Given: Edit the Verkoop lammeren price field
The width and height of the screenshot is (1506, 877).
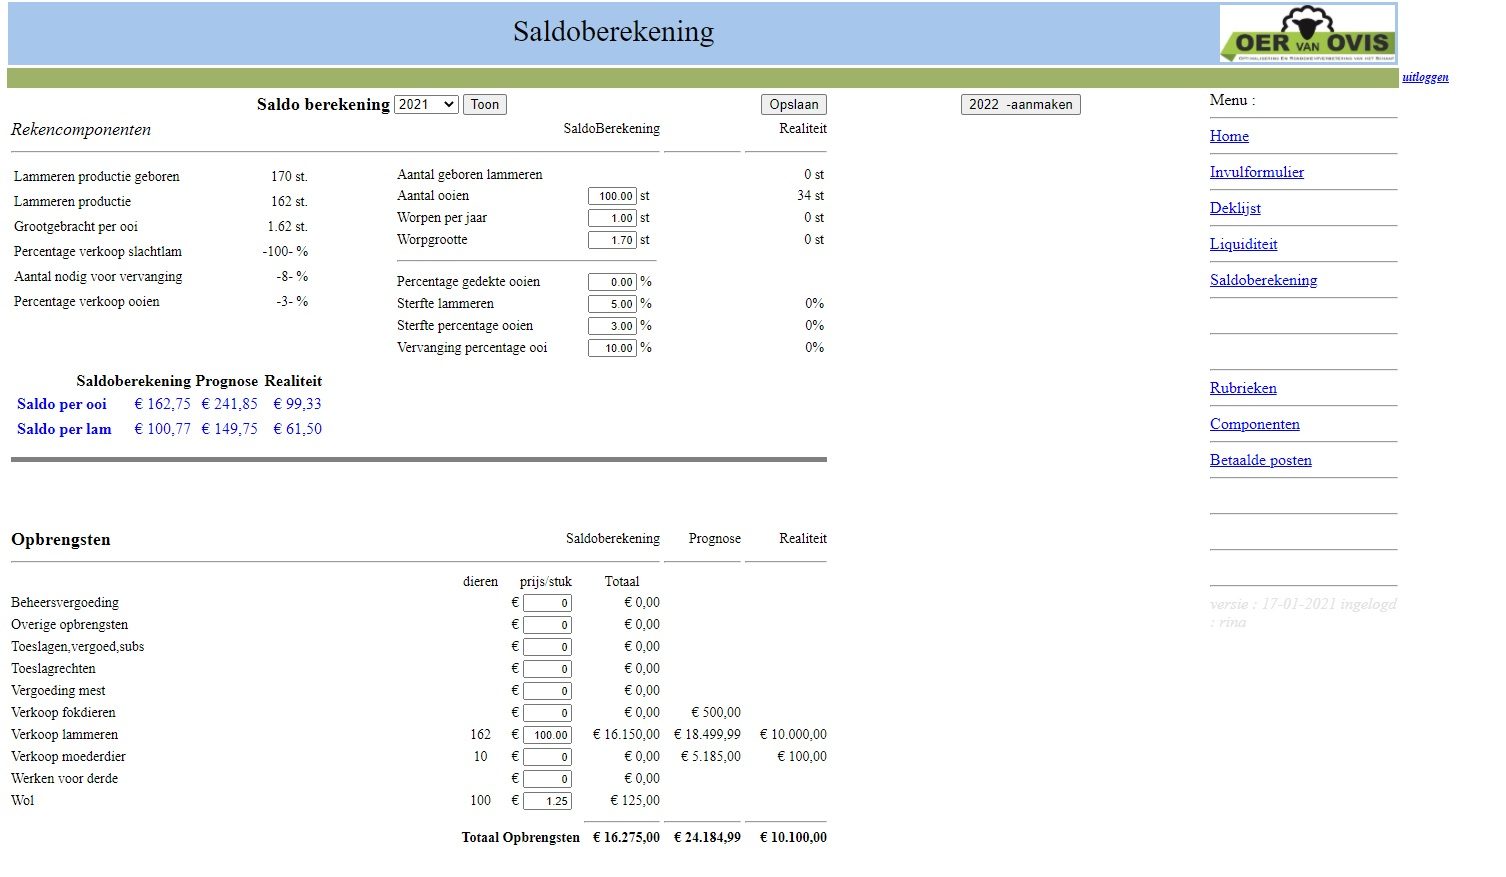Looking at the screenshot, I should (x=547, y=735).
